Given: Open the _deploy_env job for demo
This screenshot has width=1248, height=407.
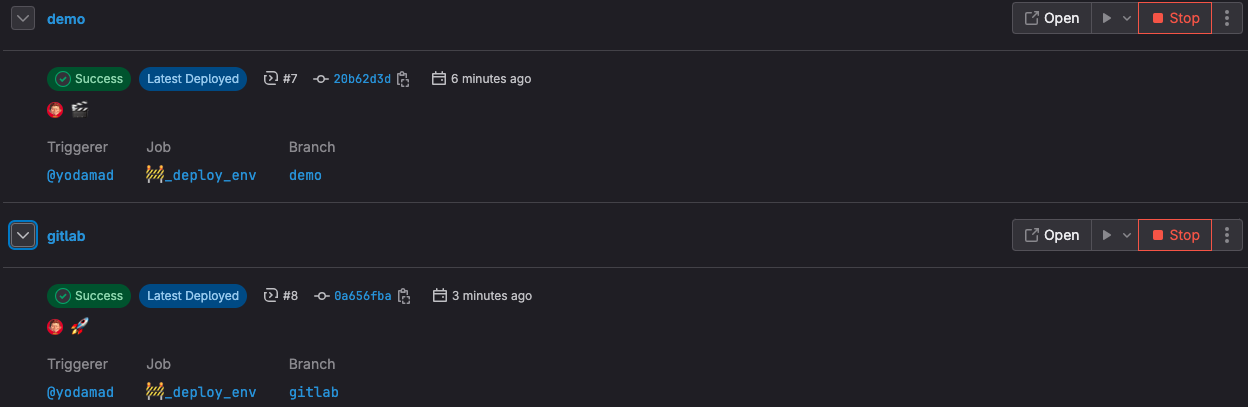Looking at the screenshot, I should point(201,175).
